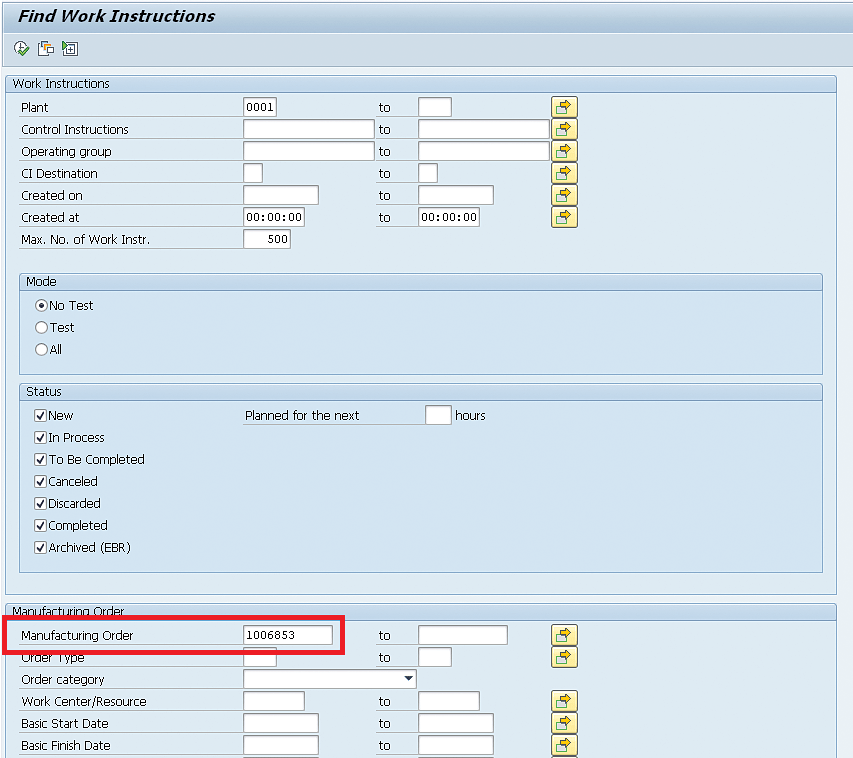The width and height of the screenshot is (853, 758).
Task: Select the All mode radio button
Action: [x=42, y=349]
